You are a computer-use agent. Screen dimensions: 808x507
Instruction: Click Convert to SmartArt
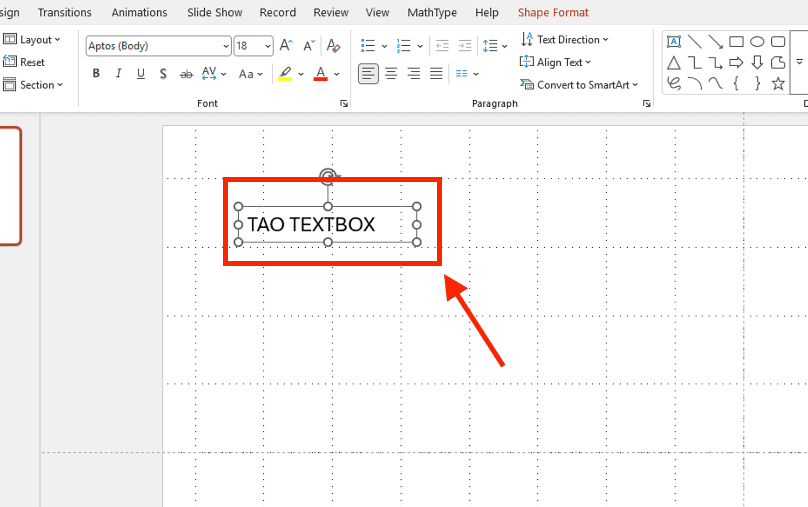click(x=579, y=85)
